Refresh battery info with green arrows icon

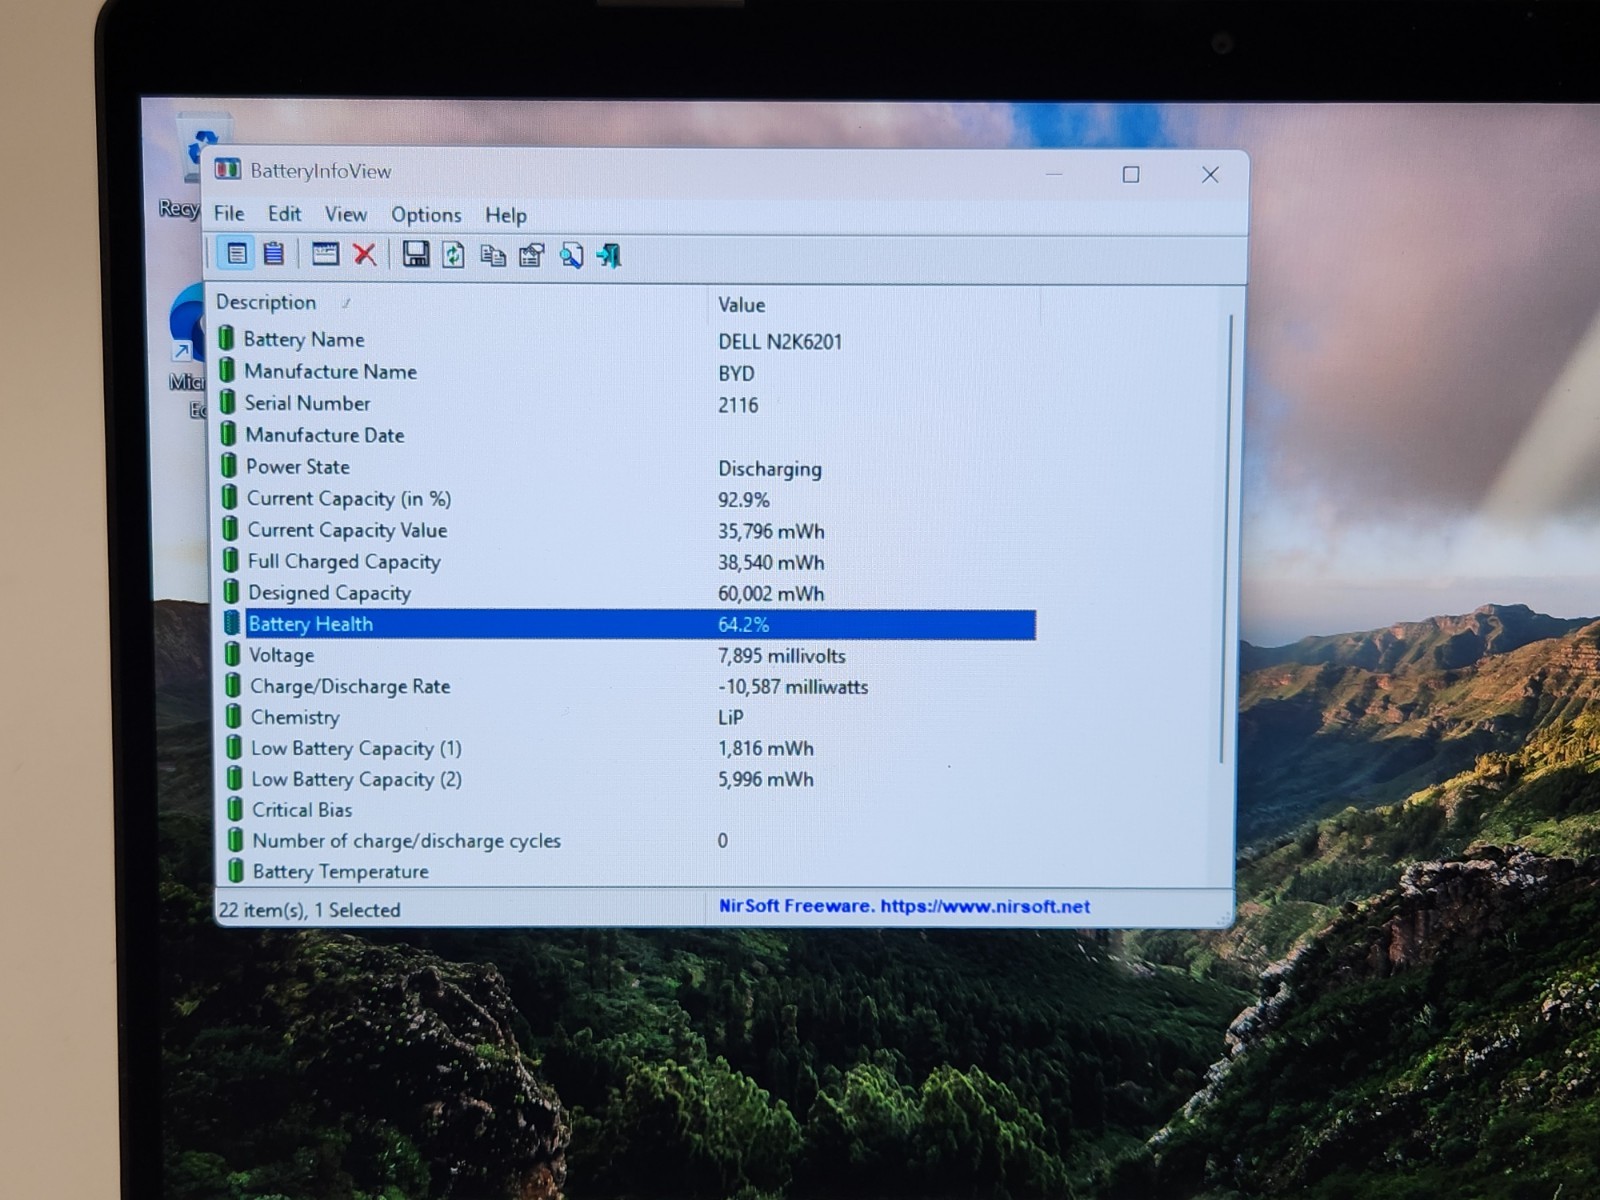[453, 255]
